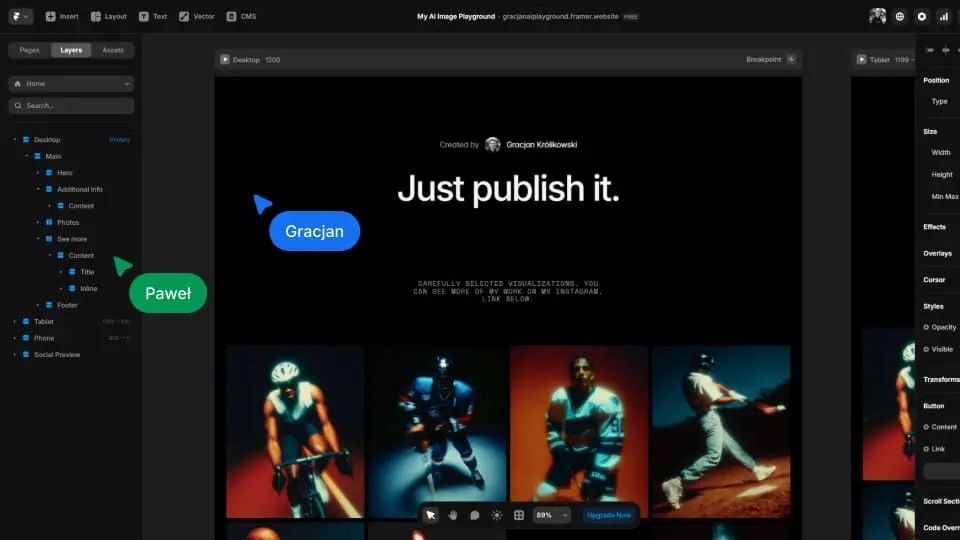Select the hand pan tool
This screenshot has height=540, width=960.
click(x=452, y=515)
